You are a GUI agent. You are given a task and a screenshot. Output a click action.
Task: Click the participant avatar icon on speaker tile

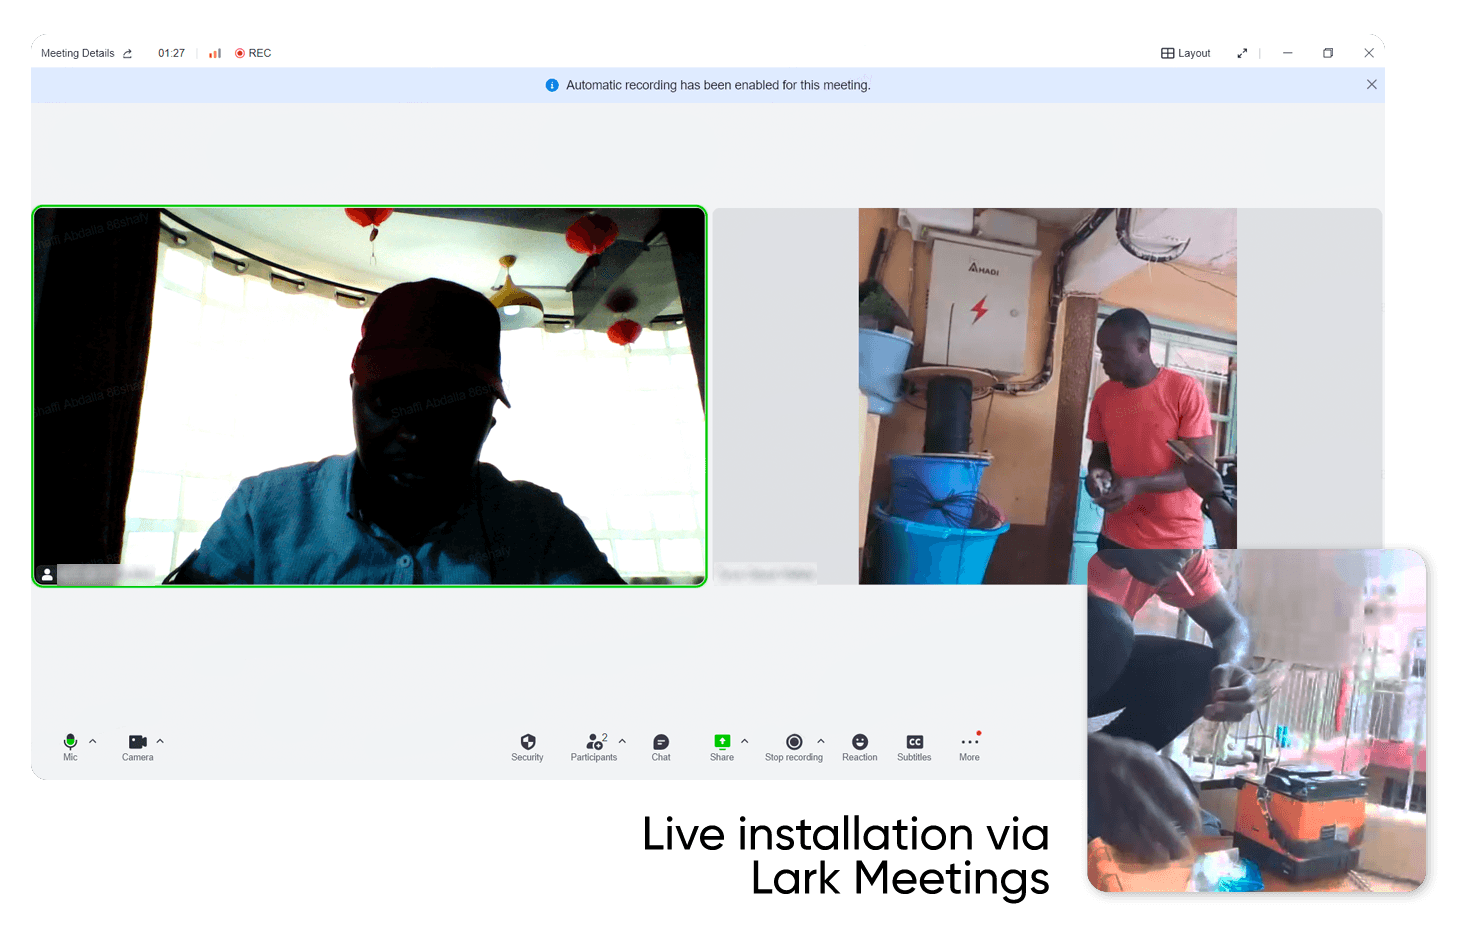click(47, 574)
